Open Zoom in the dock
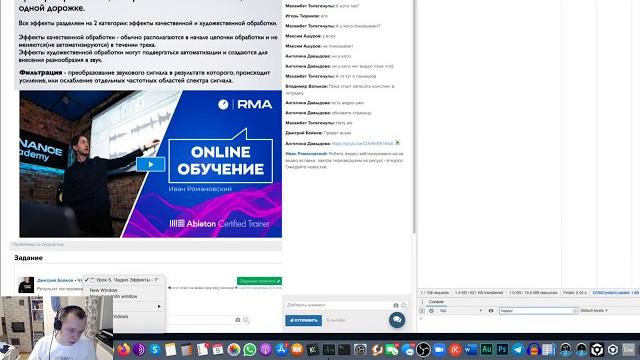This screenshot has width=640, height=360. click(439, 349)
